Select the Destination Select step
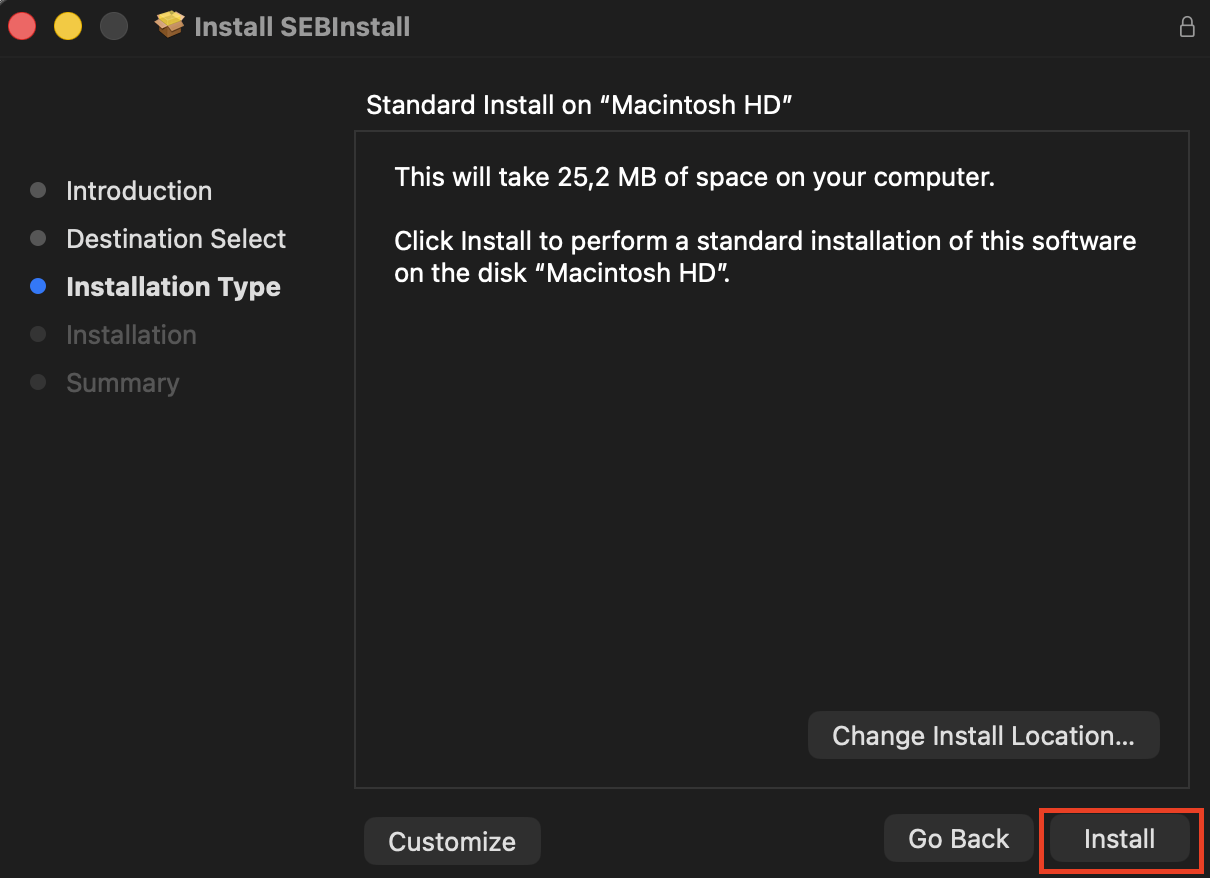1210x878 pixels. point(176,239)
